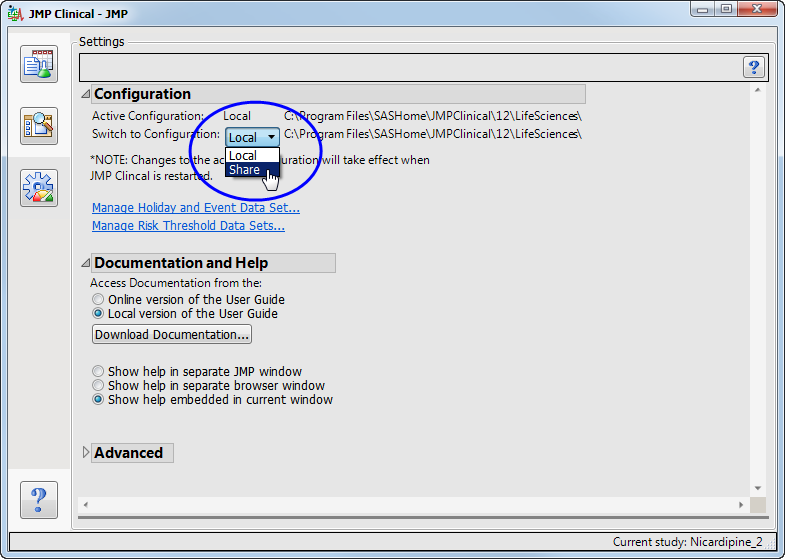Open Manage Risk Threshold Data Sets link
The width and height of the screenshot is (785, 559).
[188, 226]
